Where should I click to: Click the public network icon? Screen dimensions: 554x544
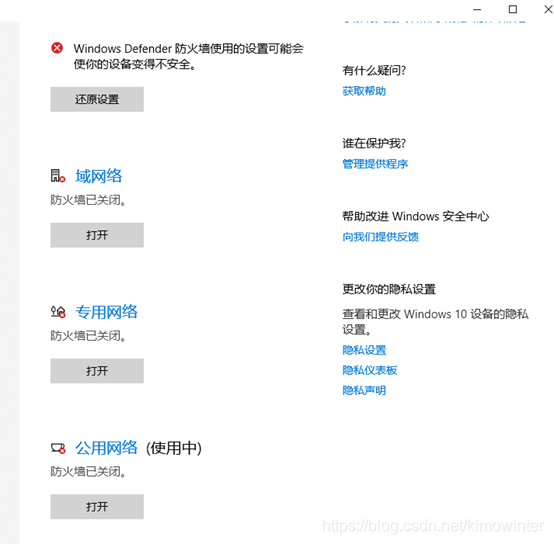58,448
